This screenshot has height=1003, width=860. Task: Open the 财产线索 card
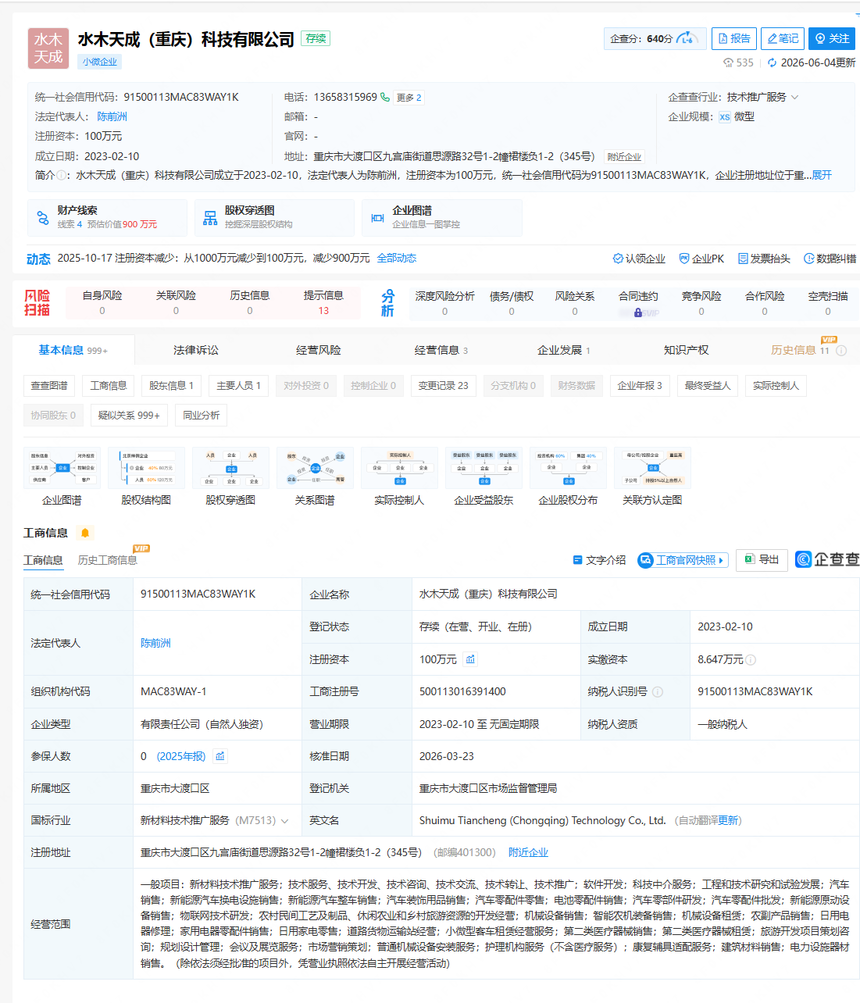107,217
